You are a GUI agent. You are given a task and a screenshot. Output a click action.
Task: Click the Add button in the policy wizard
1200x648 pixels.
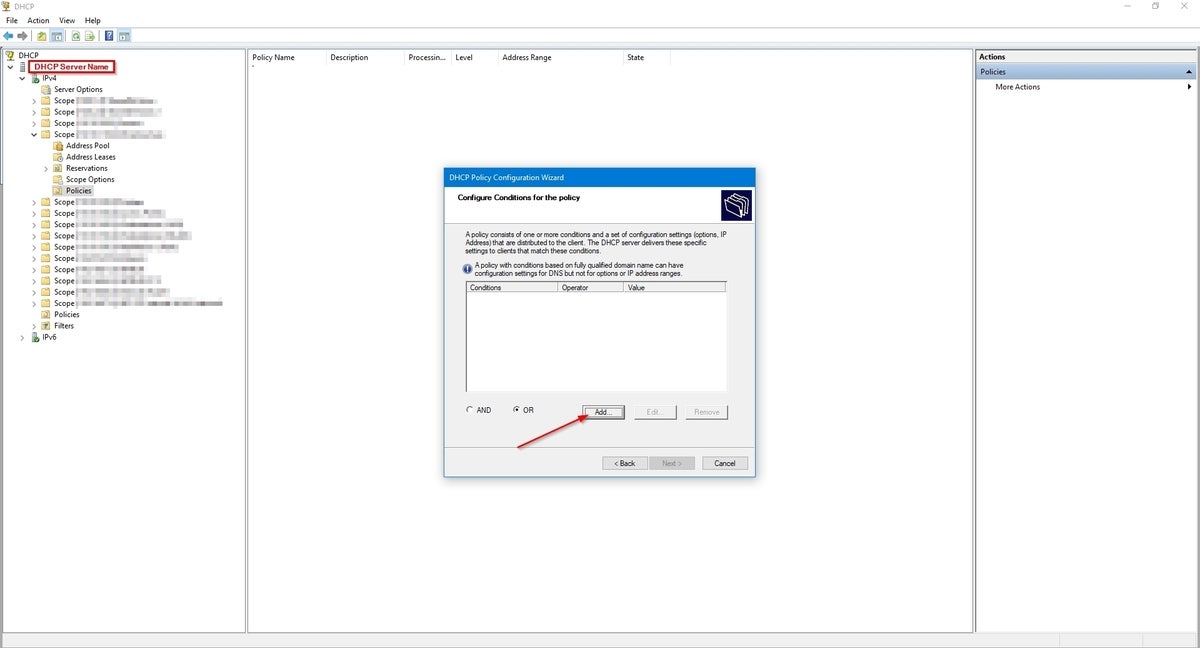(x=602, y=411)
